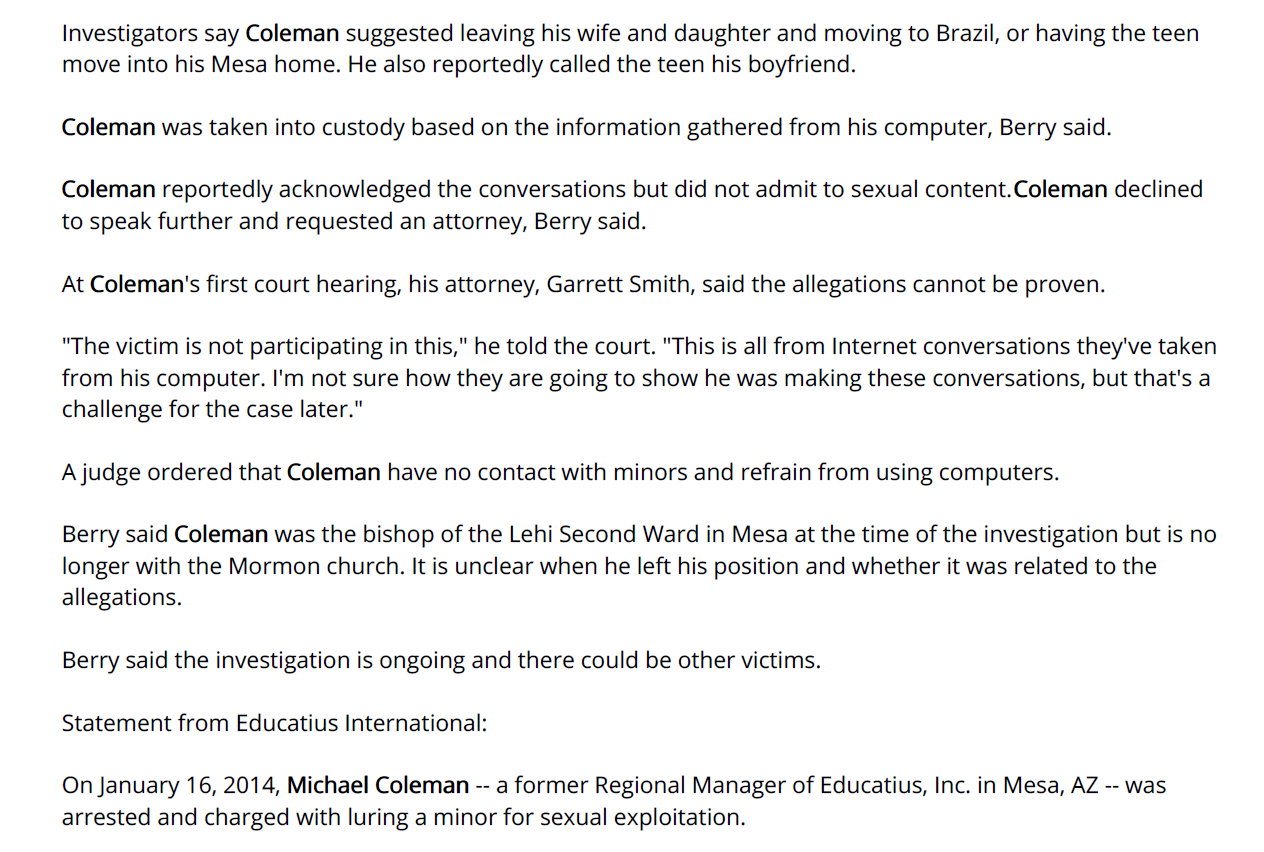Click the 'Statement from Educatius International:' line
Viewport: 1264px width, 852px height.
coord(275,723)
